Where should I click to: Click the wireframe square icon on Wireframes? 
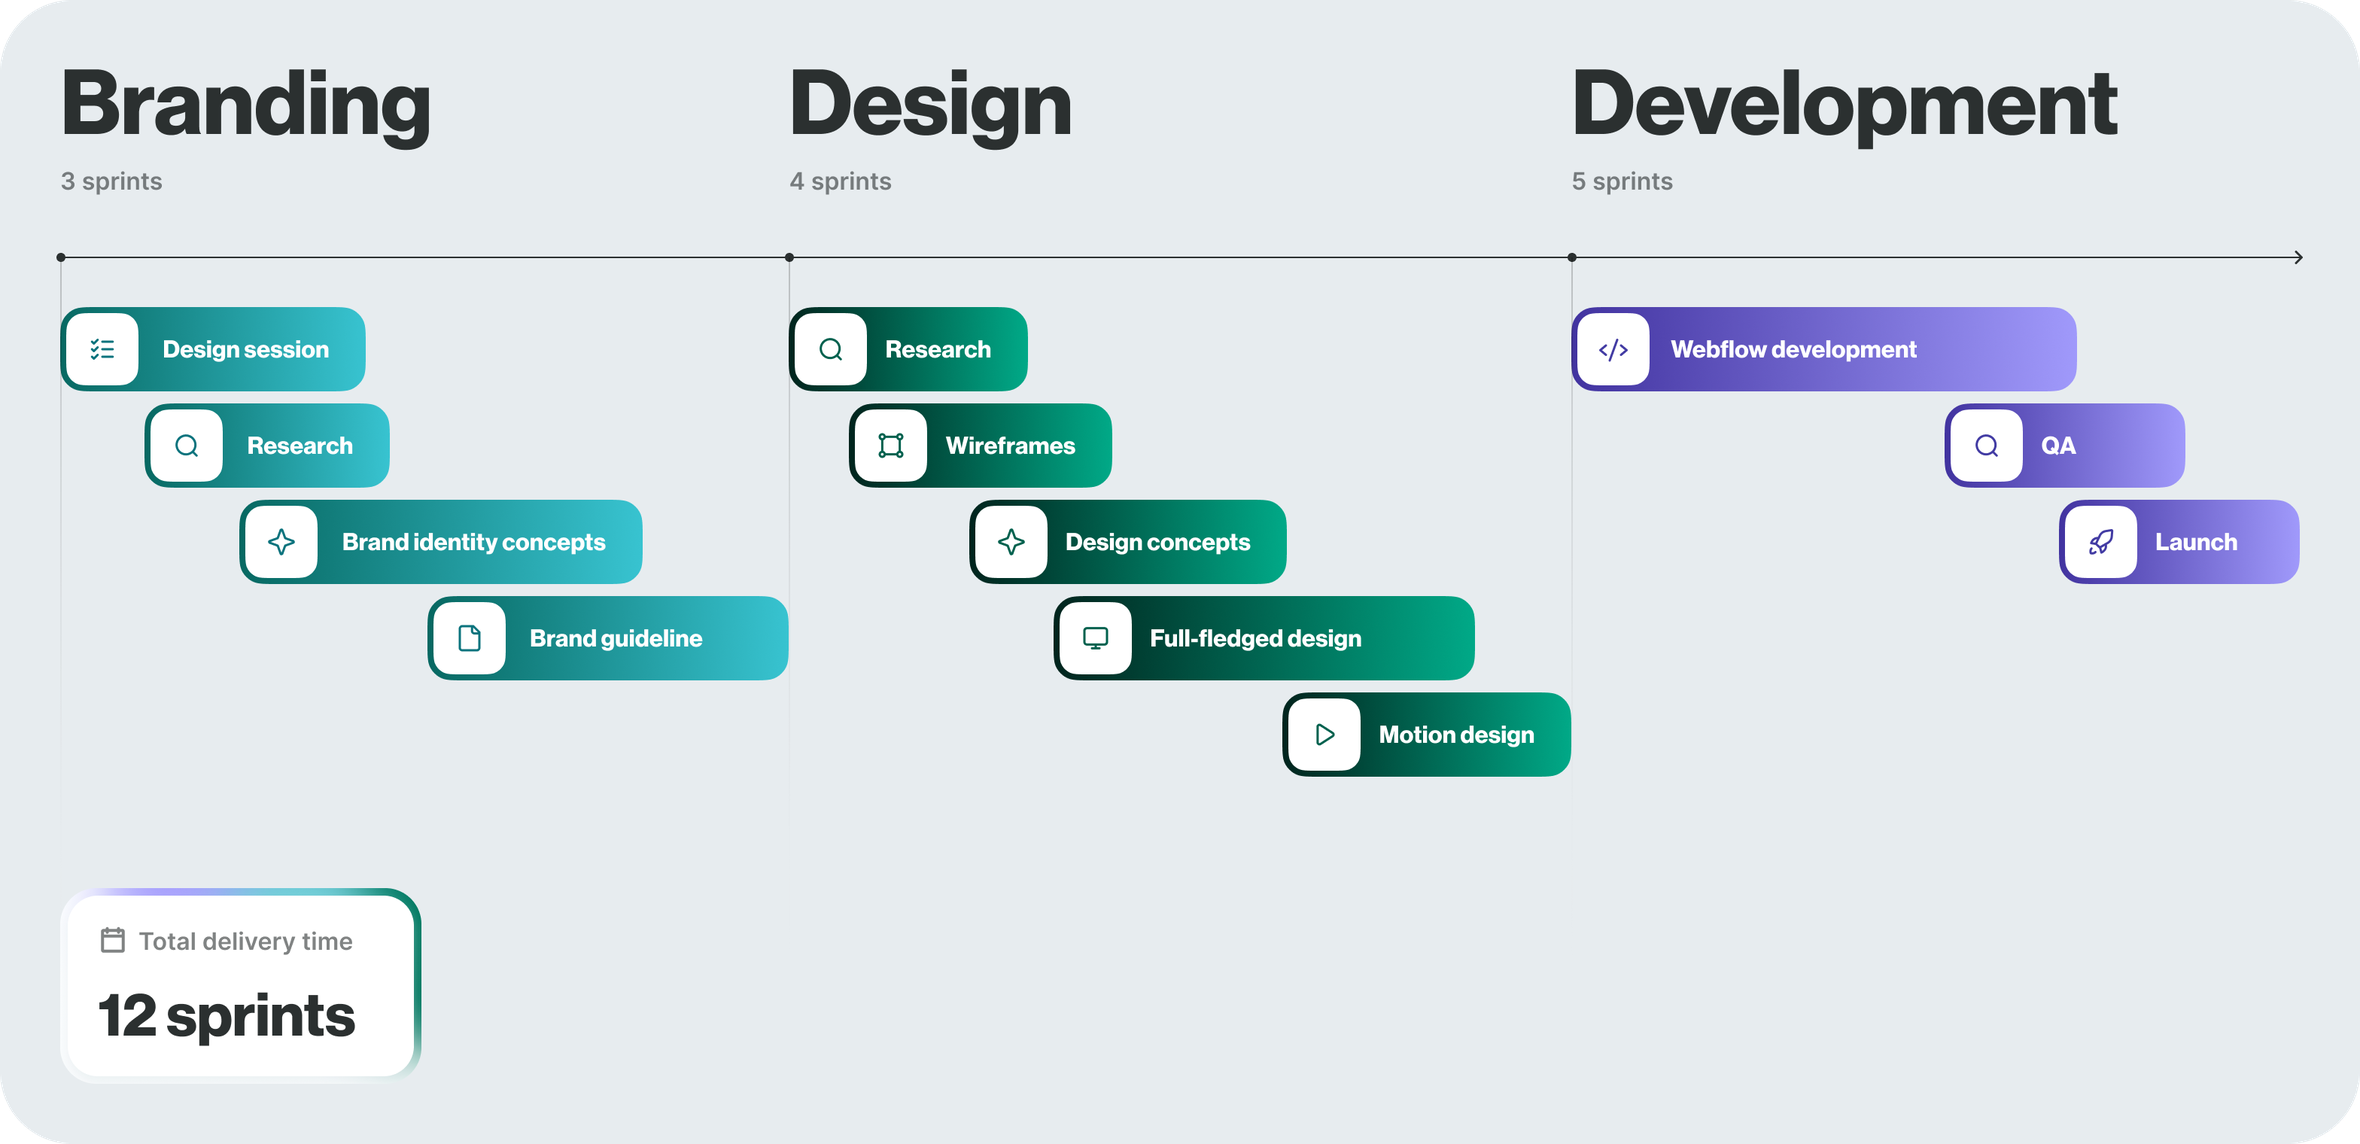tap(891, 446)
